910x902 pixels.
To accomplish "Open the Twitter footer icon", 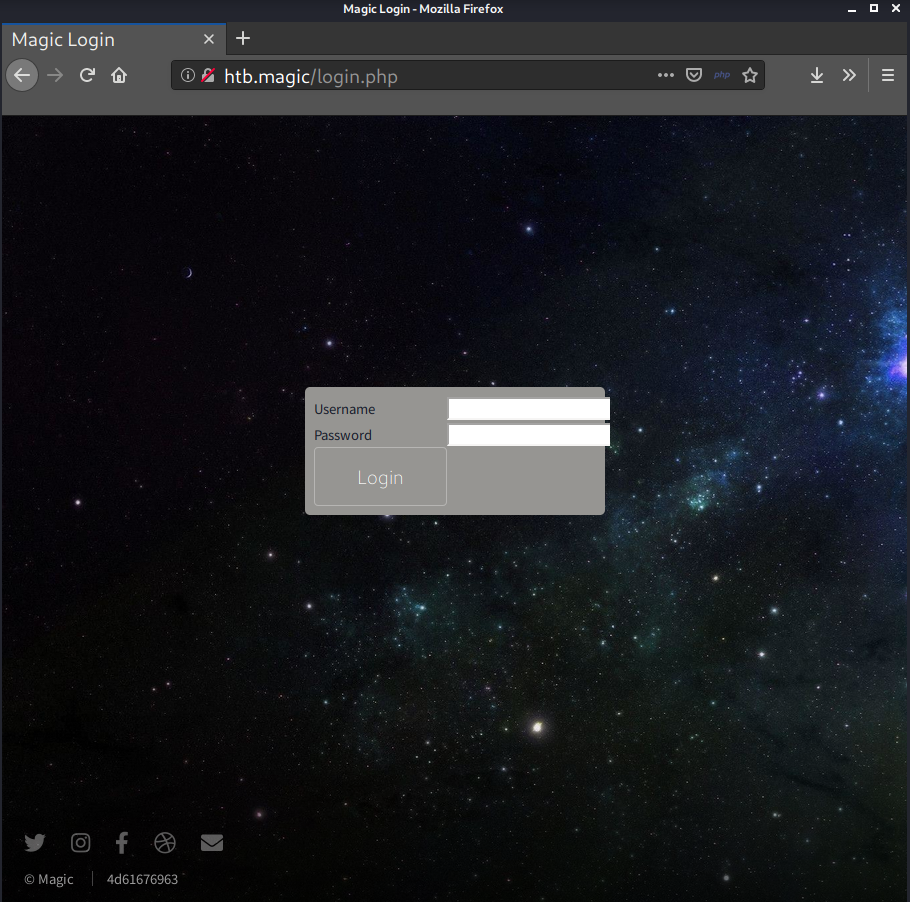I will click(x=35, y=842).
